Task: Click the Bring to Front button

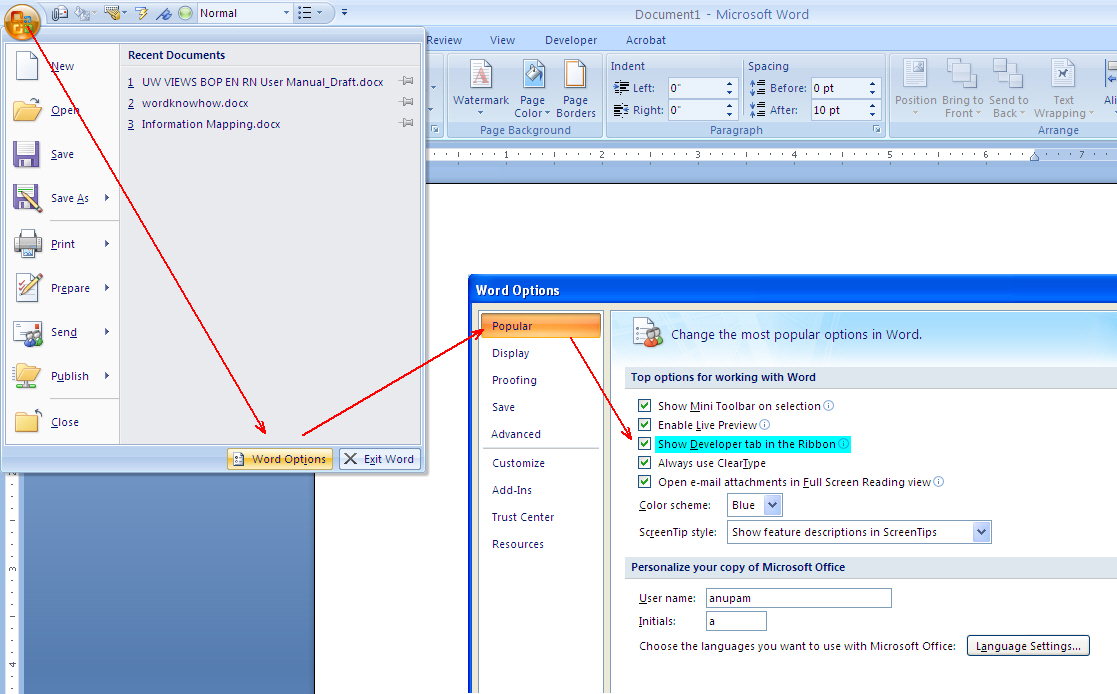Action: 962,88
